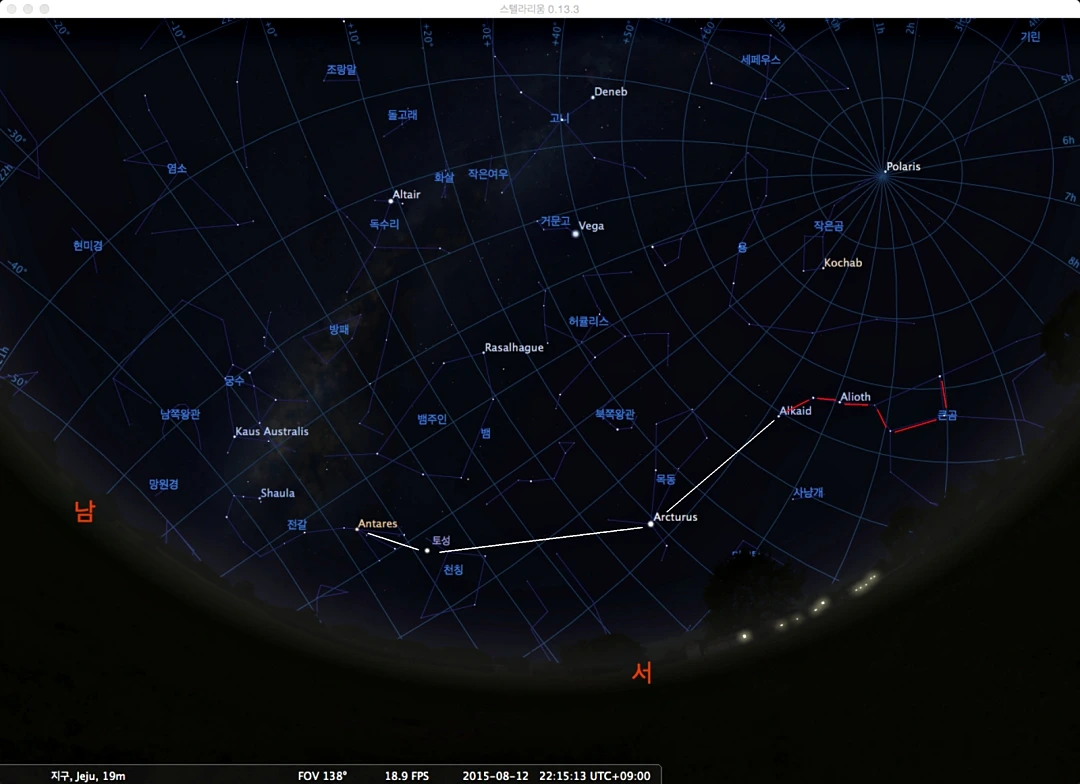1080x784 pixels.
Task: Select the star Antares
Action: 357,529
